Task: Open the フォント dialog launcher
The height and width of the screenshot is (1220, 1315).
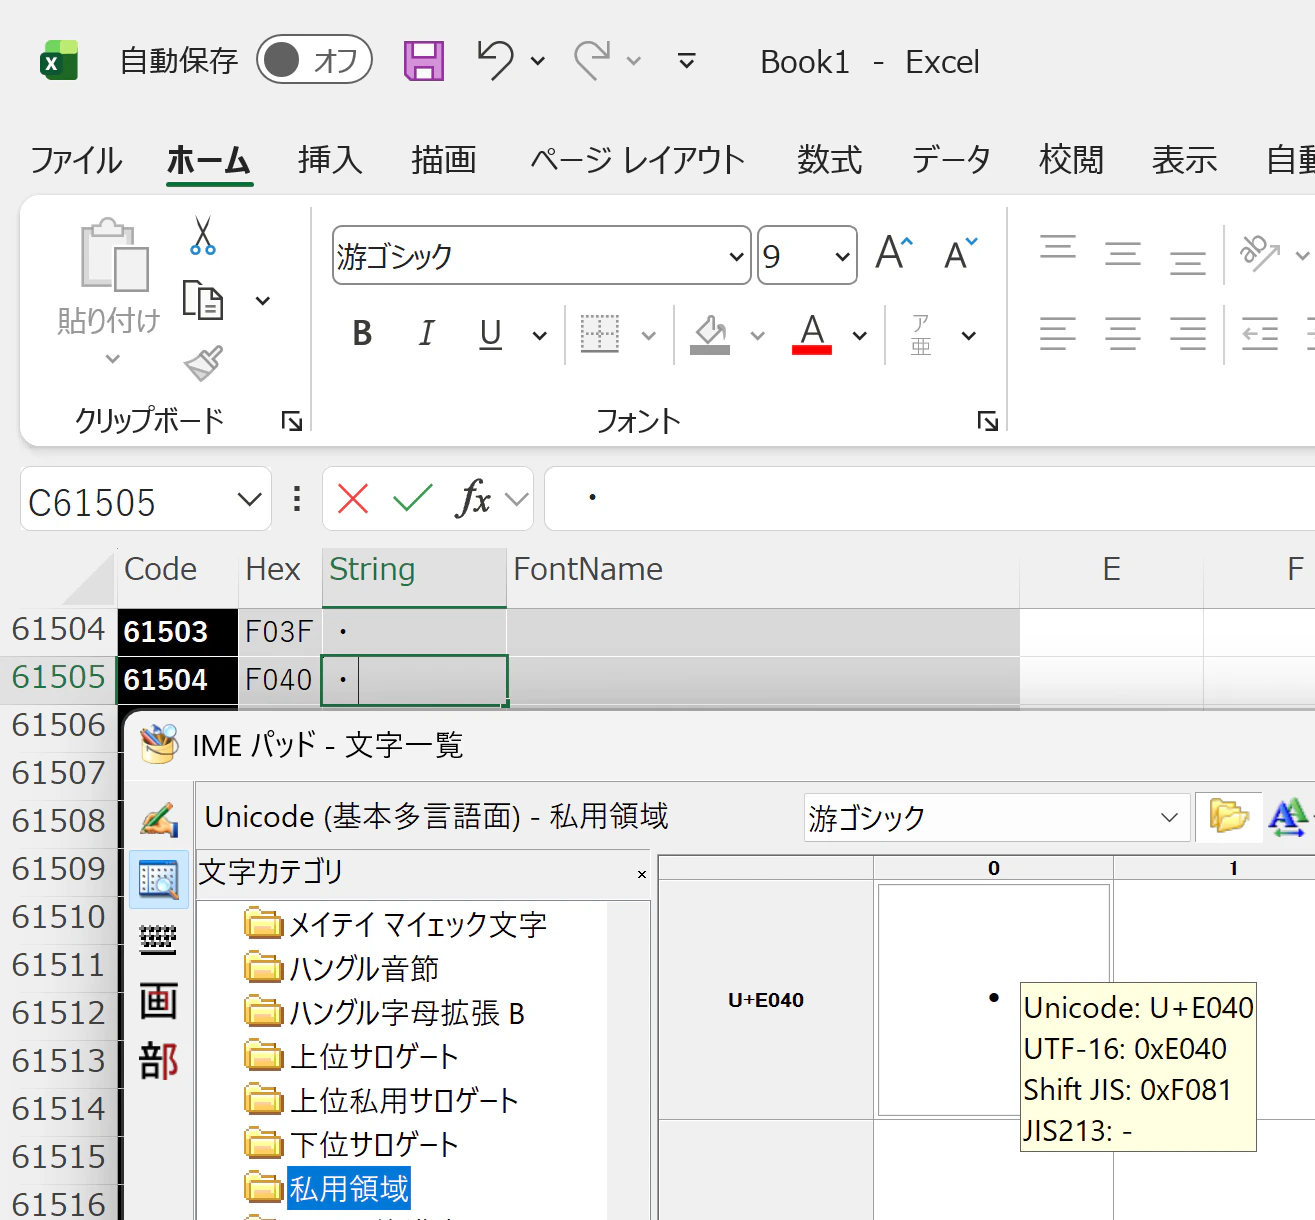Action: click(x=988, y=421)
